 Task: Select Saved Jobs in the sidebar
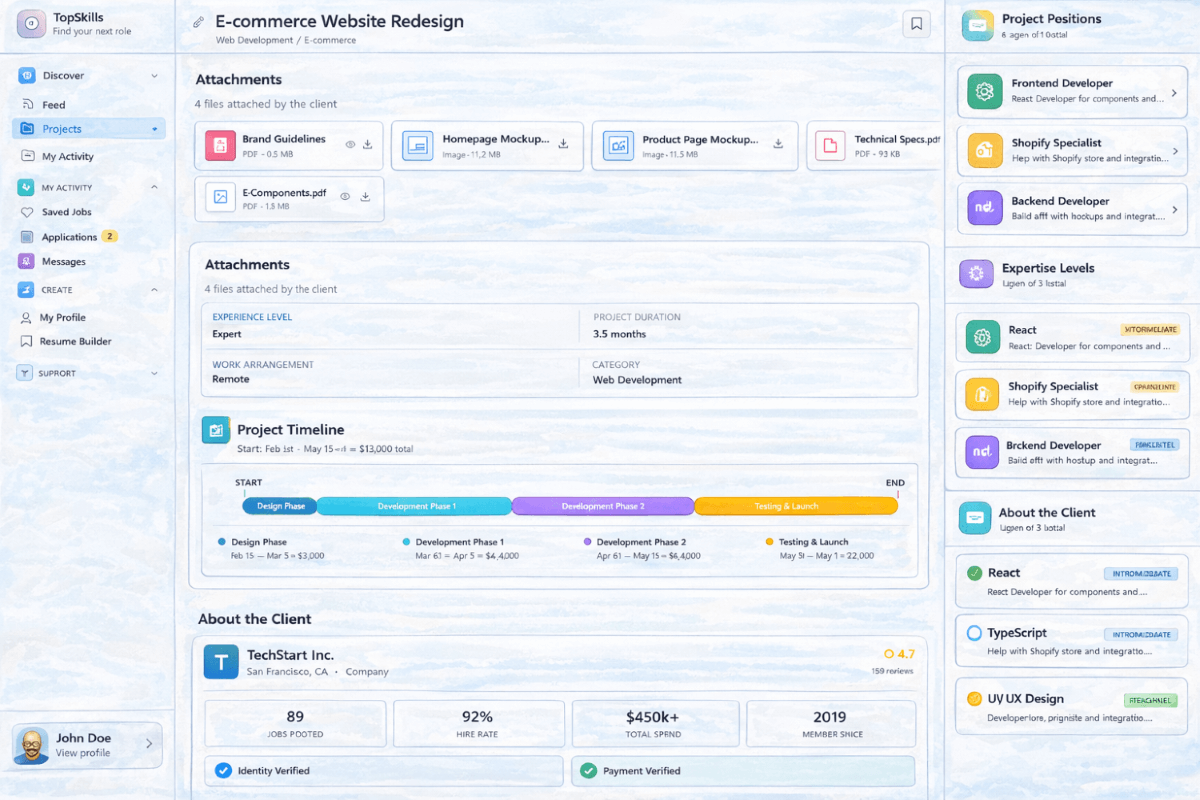click(x=66, y=211)
